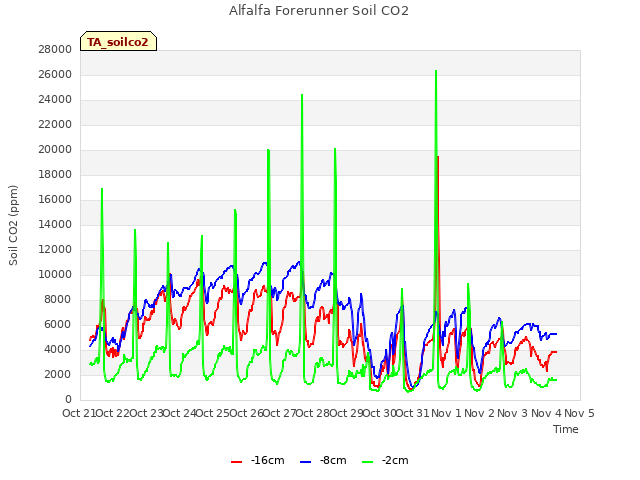
Task: Click the Nov 4 x-axis date label
Action: 546,413
